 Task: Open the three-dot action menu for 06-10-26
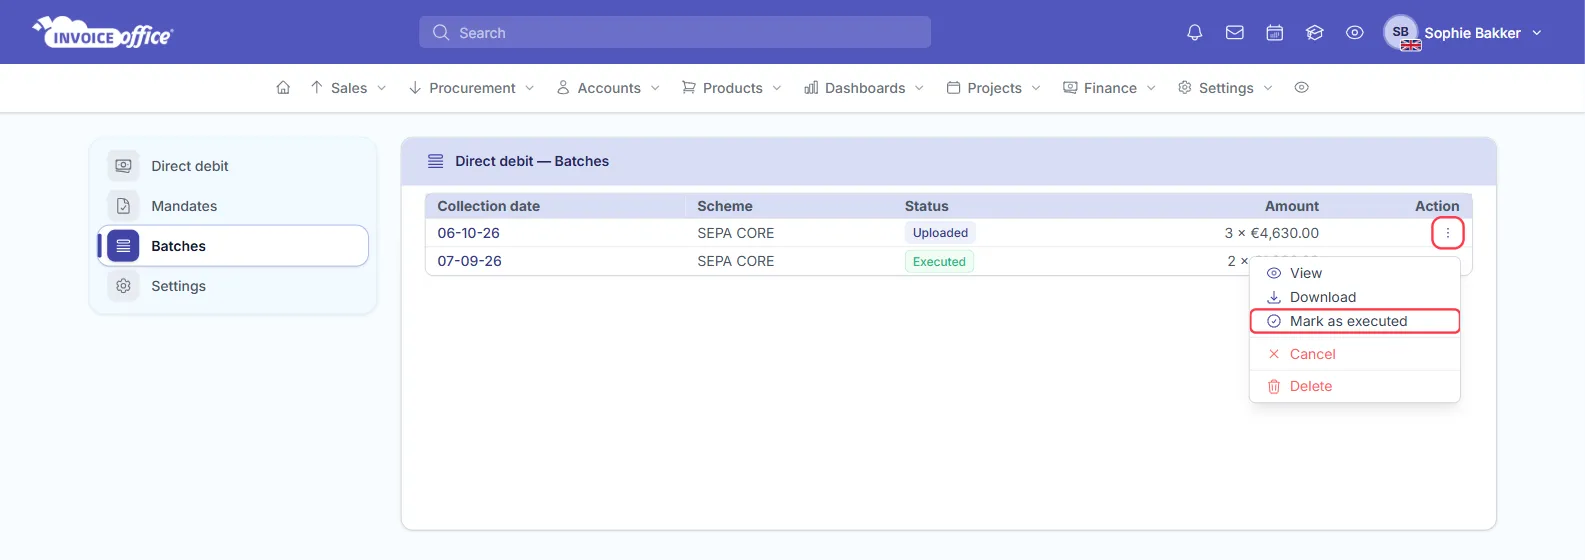click(x=1447, y=233)
